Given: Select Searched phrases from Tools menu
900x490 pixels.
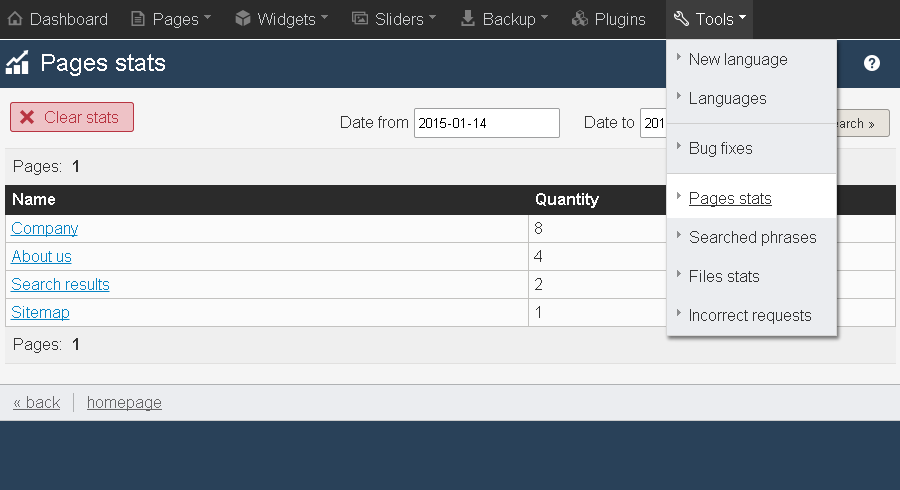Looking at the screenshot, I should (752, 237).
